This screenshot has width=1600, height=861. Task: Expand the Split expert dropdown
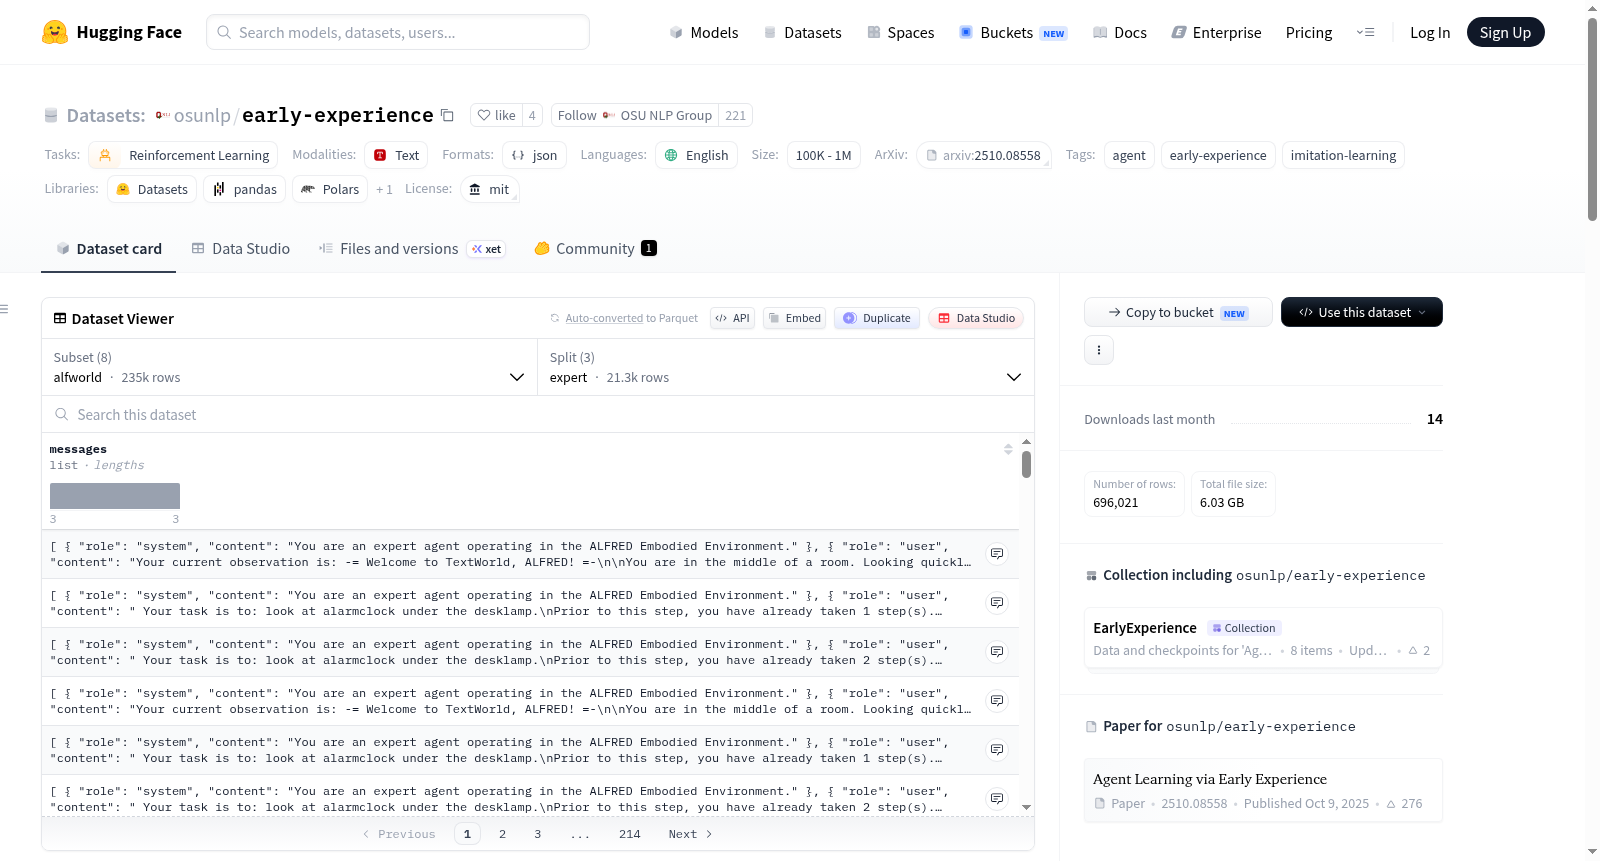(786, 367)
